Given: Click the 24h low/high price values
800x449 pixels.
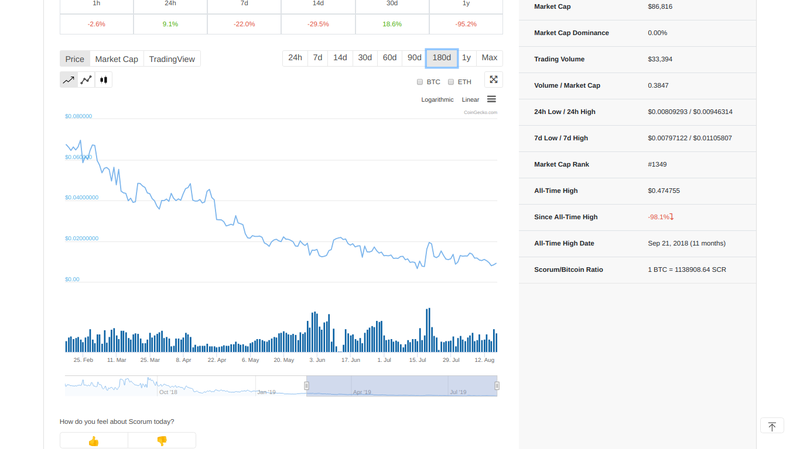Looking at the screenshot, I should pyautogui.click(x=690, y=112).
